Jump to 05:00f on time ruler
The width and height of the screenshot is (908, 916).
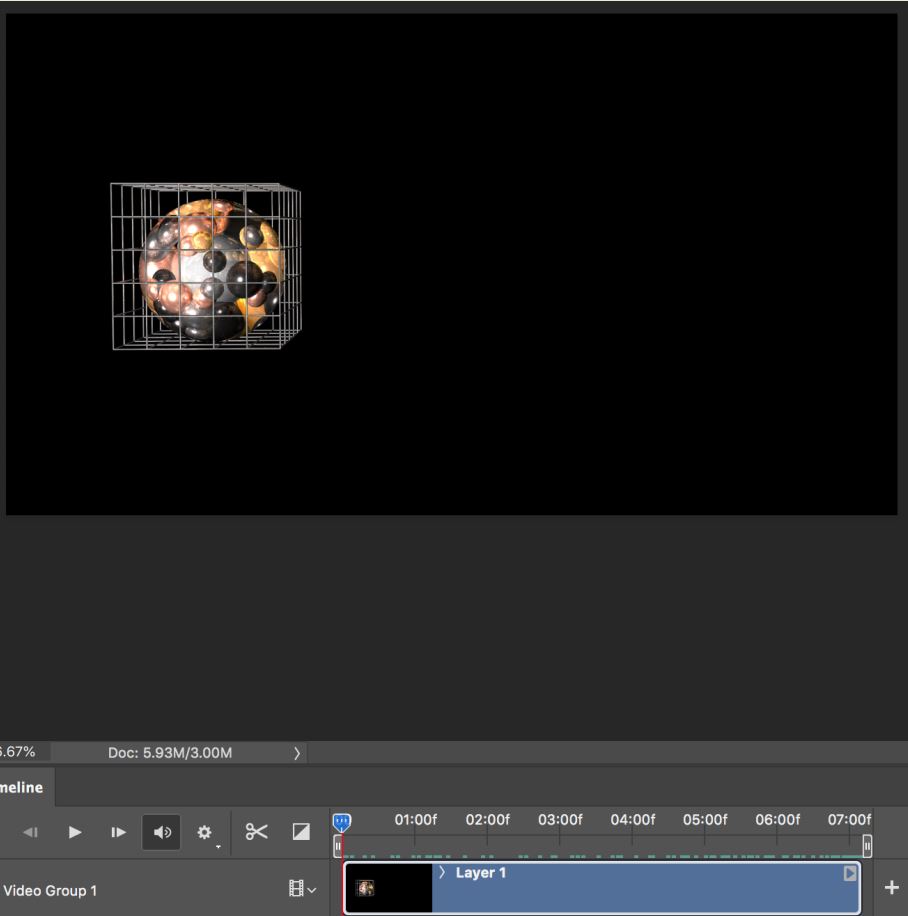(705, 820)
